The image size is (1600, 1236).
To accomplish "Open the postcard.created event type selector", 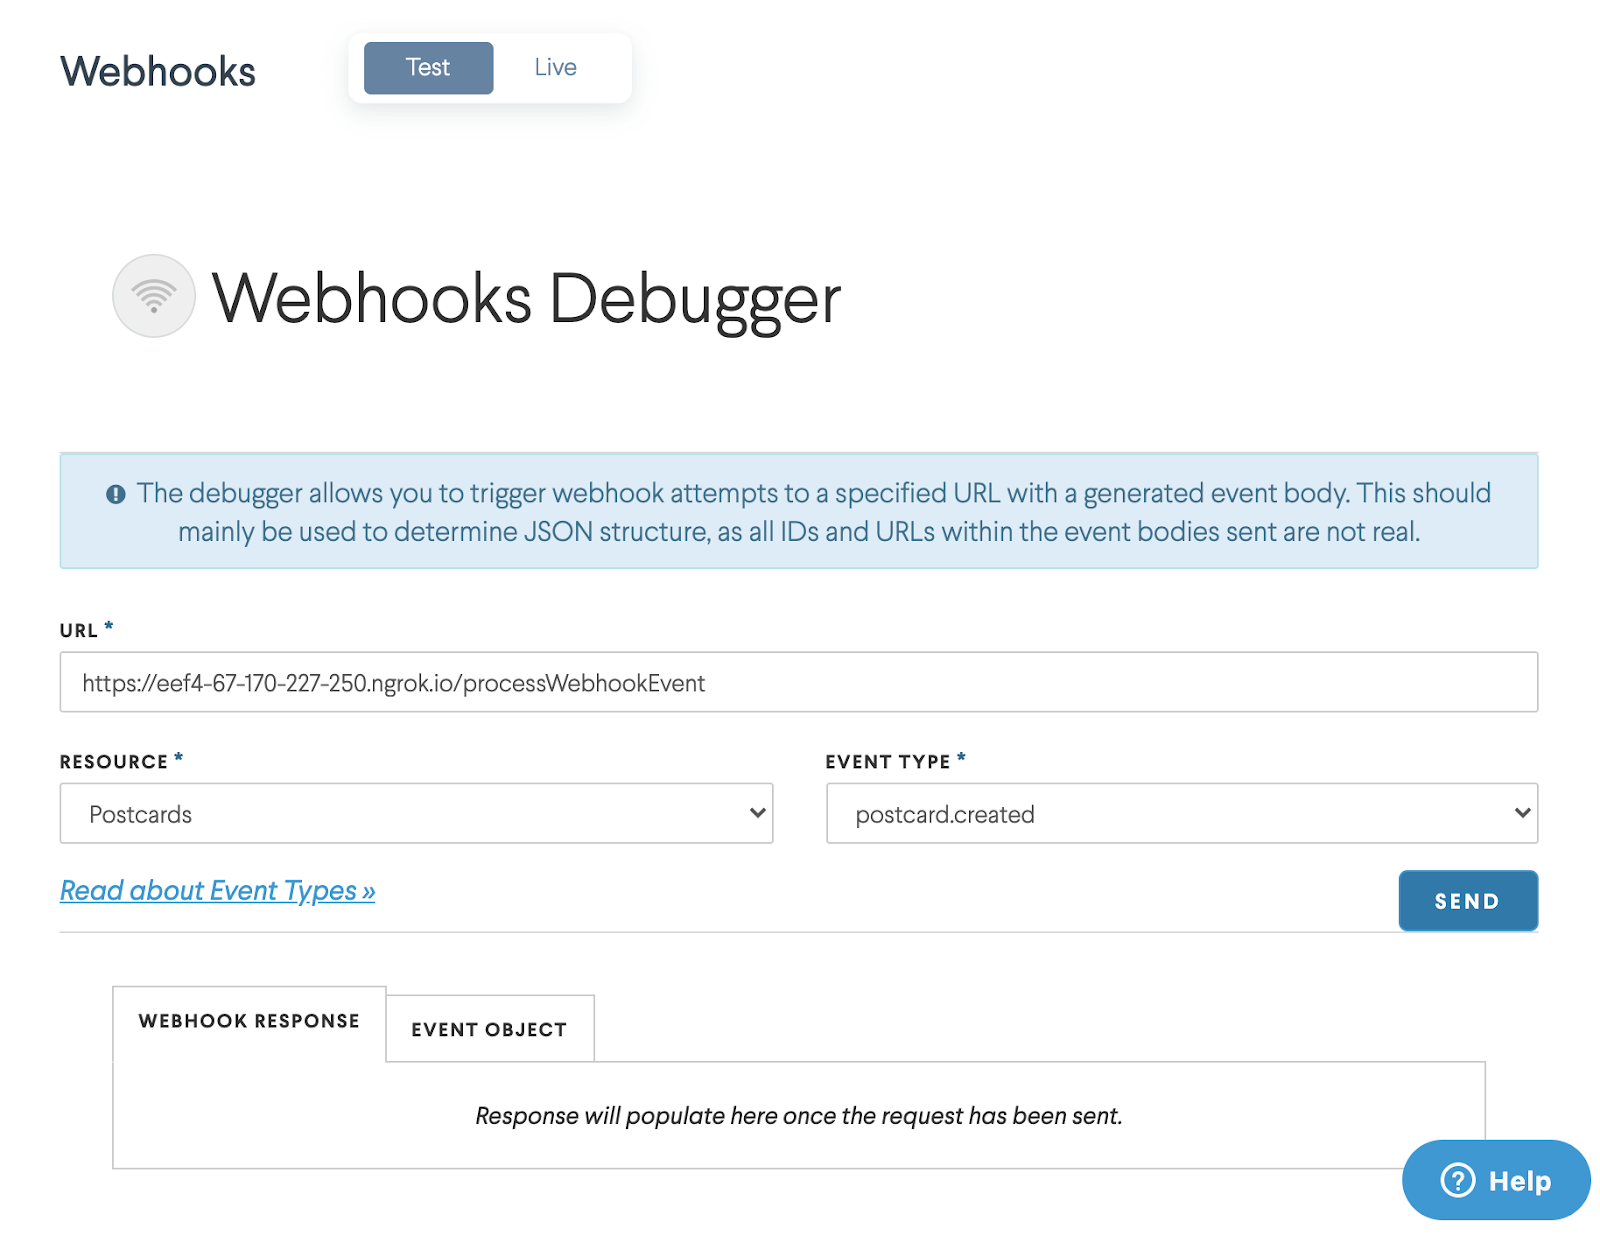I will point(1180,814).
